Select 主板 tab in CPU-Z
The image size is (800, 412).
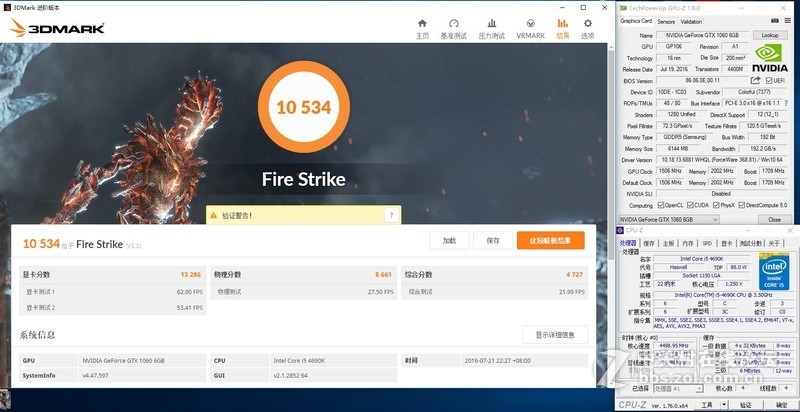(x=668, y=243)
